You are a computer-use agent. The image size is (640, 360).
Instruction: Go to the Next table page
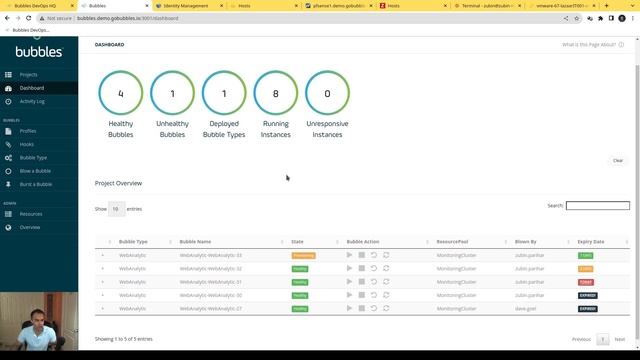click(x=620, y=339)
